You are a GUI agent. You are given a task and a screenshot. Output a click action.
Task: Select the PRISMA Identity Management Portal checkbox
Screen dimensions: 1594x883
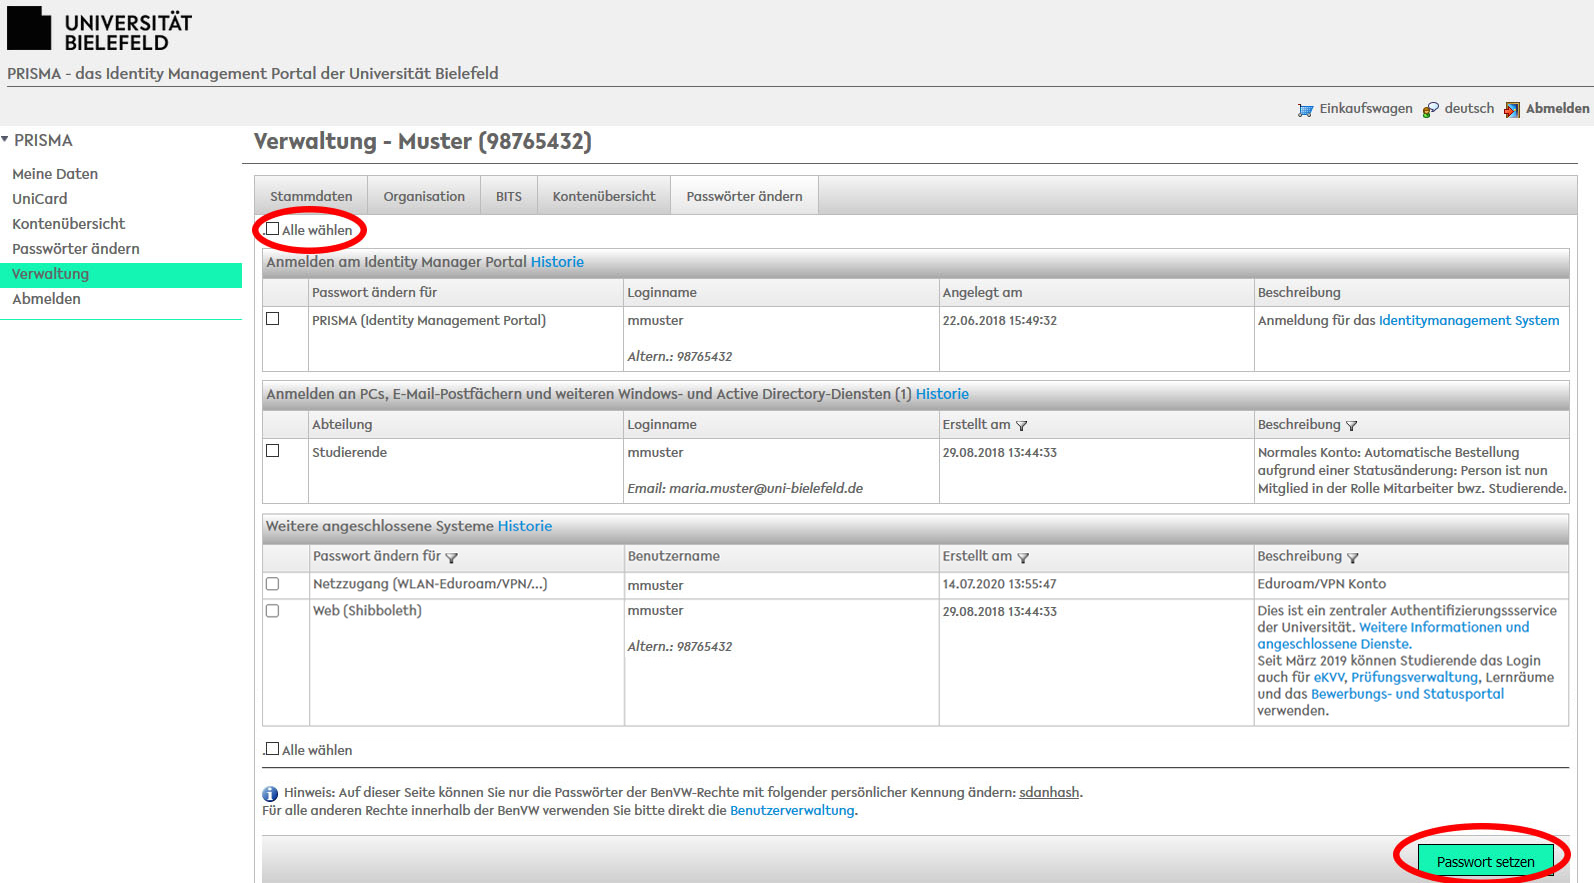coord(272,319)
